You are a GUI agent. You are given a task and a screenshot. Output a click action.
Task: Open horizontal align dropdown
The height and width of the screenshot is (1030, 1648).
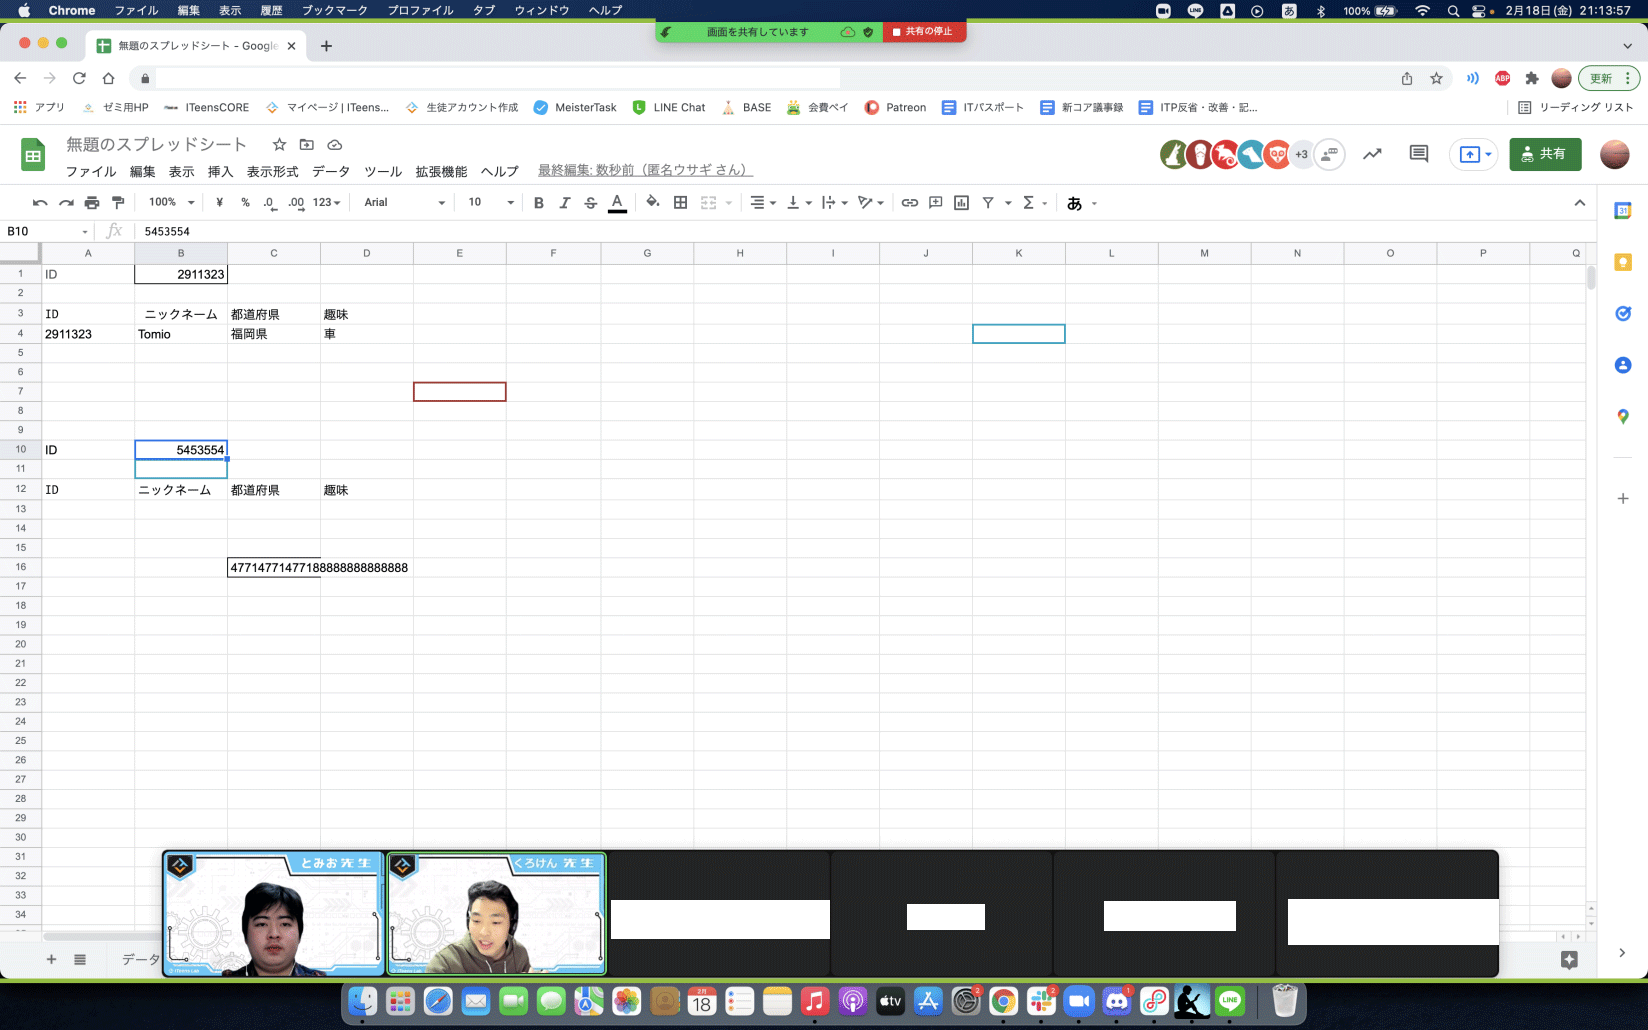click(763, 203)
